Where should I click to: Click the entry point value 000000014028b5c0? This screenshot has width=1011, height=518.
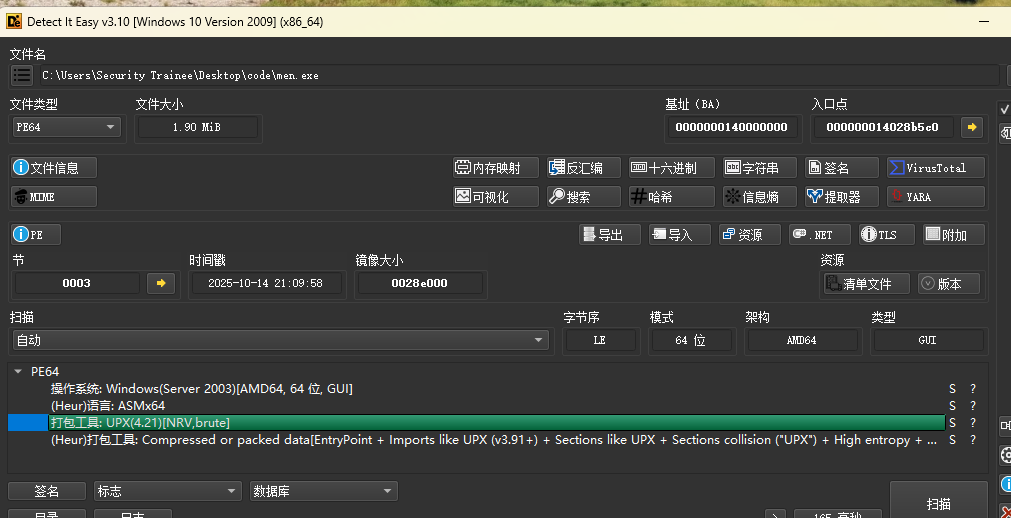click(883, 127)
